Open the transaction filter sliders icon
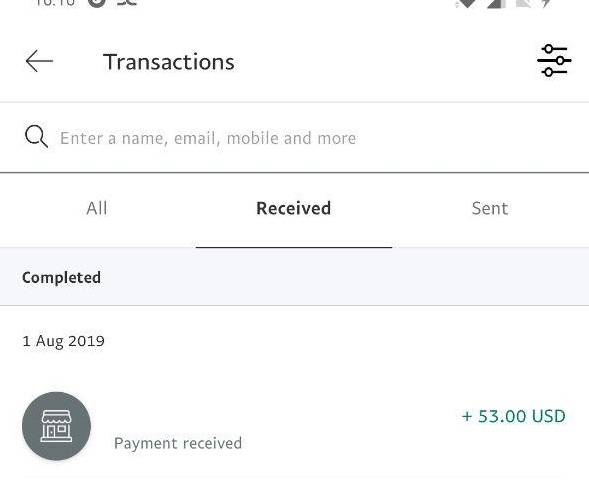Image resolution: width=589 pixels, height=491 pixels. (x=554, y=60)
